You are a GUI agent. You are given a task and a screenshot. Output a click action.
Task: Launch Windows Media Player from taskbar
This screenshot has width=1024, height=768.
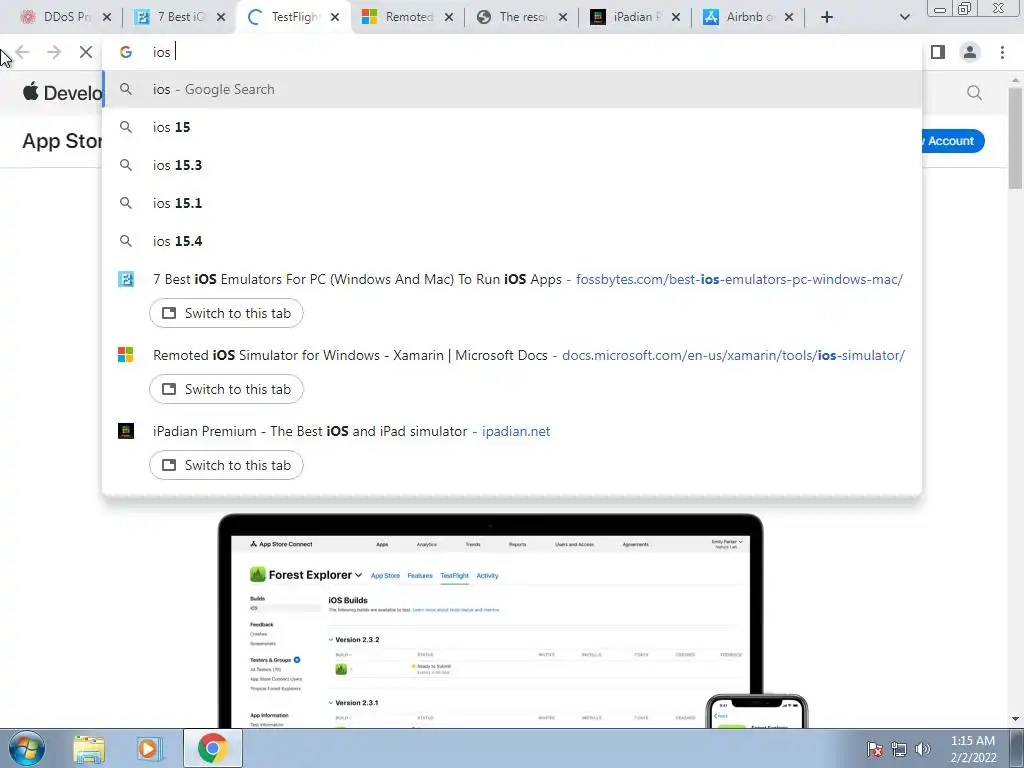click(x=150, y=749)
